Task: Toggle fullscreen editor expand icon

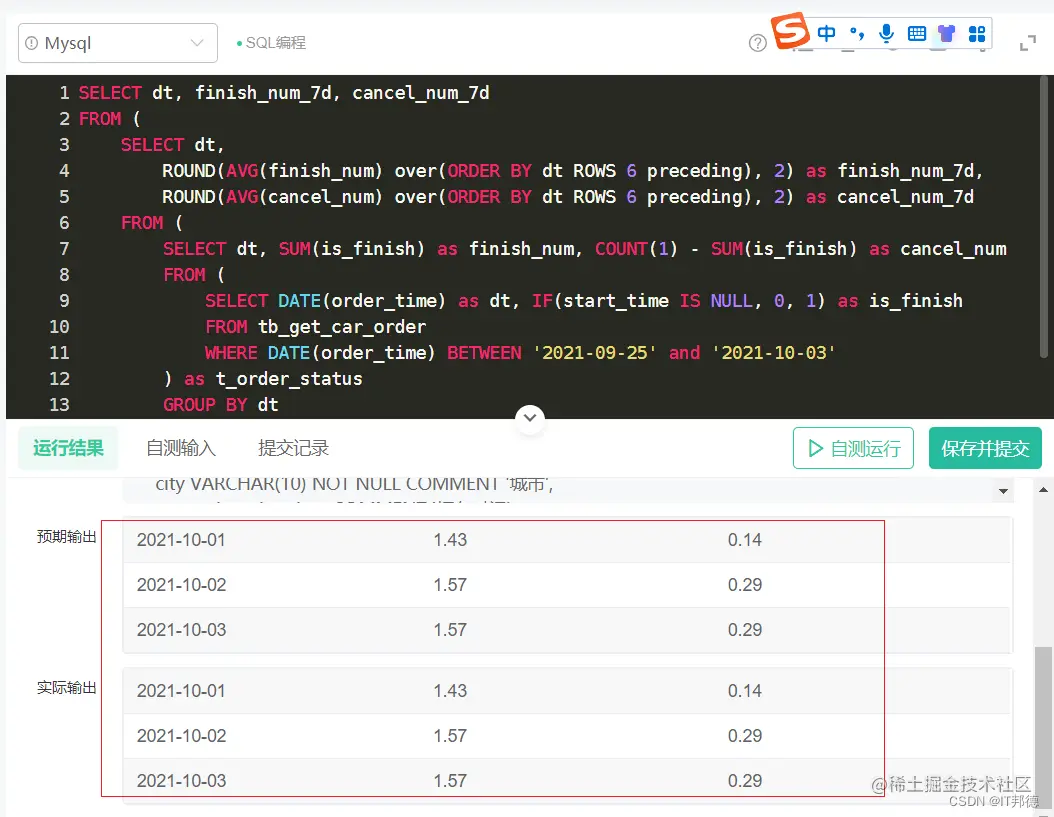Action: pos(1028,44)
